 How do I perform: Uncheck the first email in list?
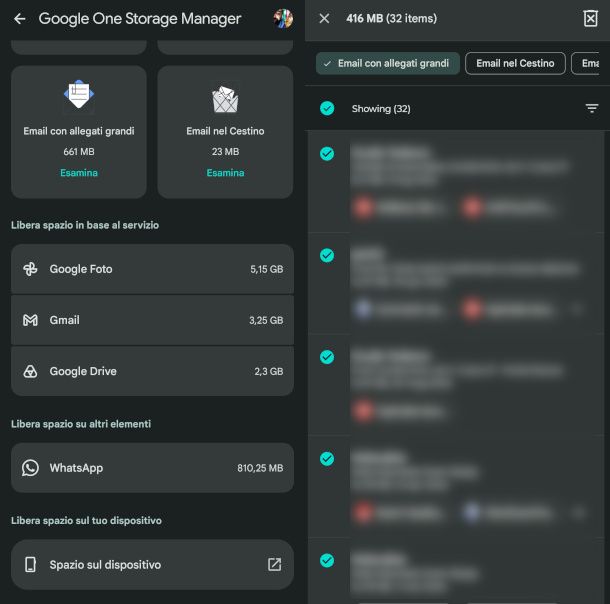(327, 154)
